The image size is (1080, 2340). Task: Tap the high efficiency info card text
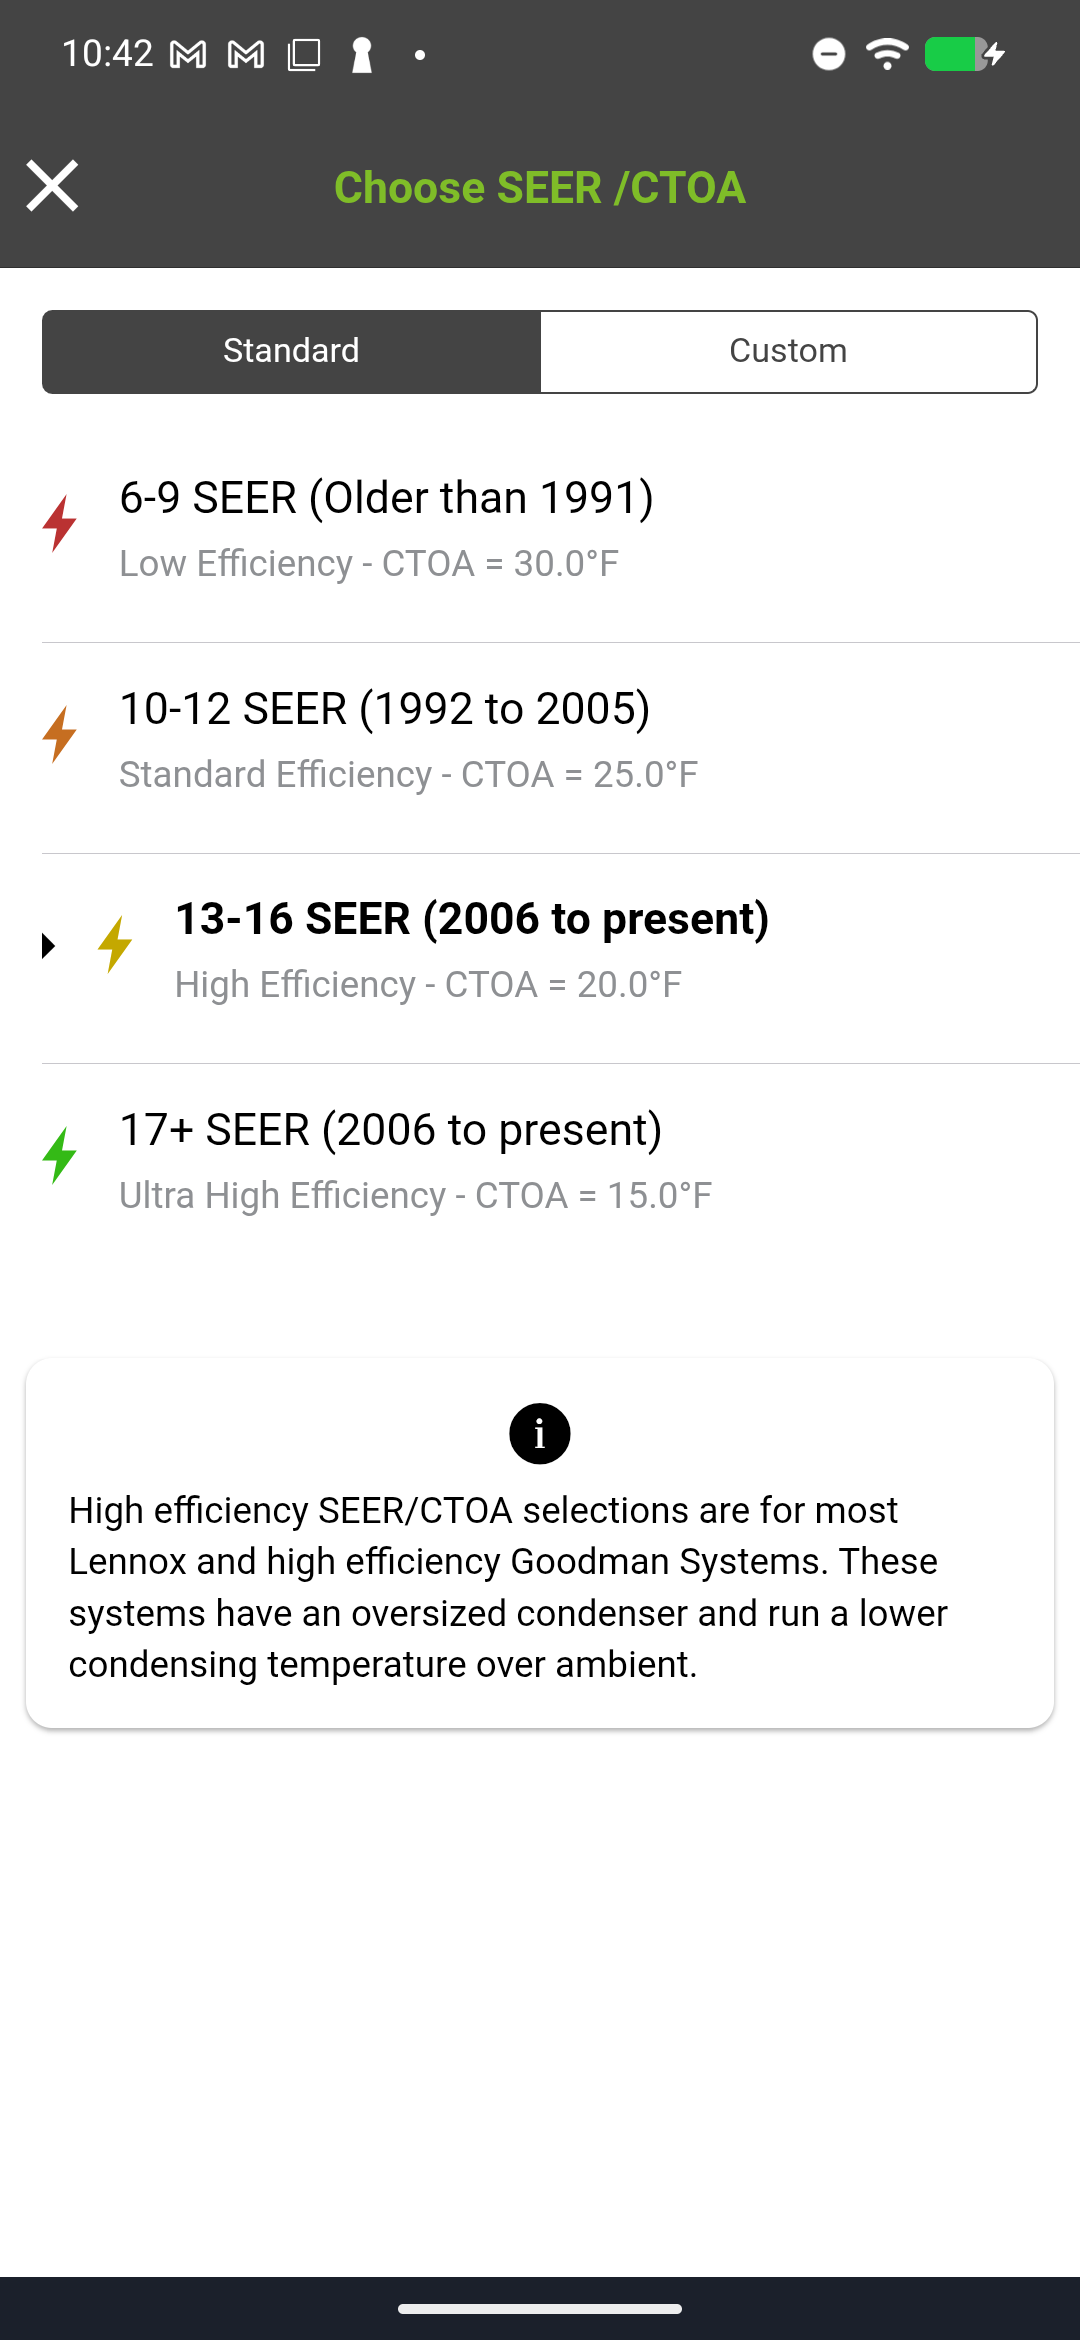click(x=508, y=1587)
